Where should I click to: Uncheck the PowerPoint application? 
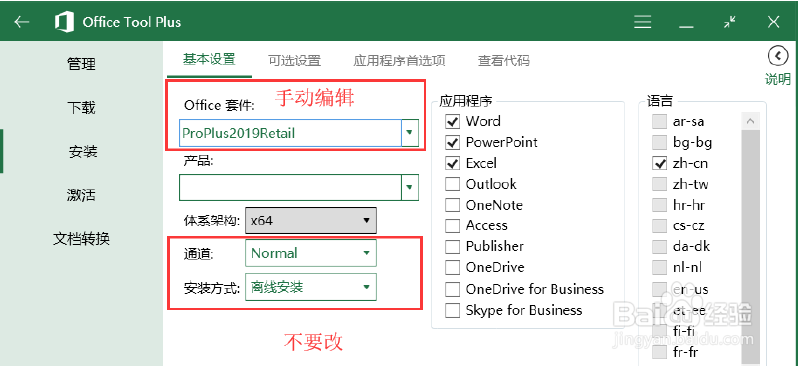[452, 142]
